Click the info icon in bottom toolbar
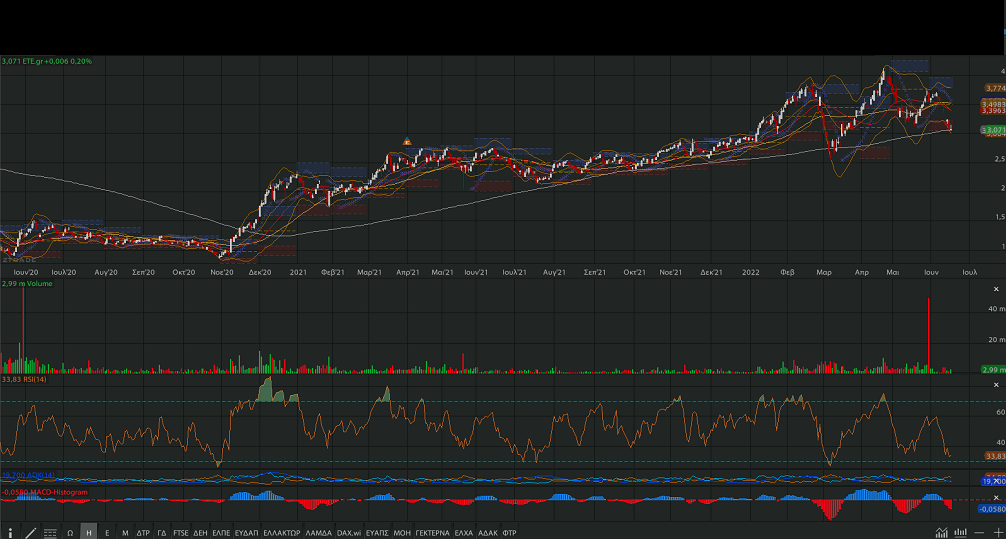This screenshot has height=540, width=1006. pos(11,533)
